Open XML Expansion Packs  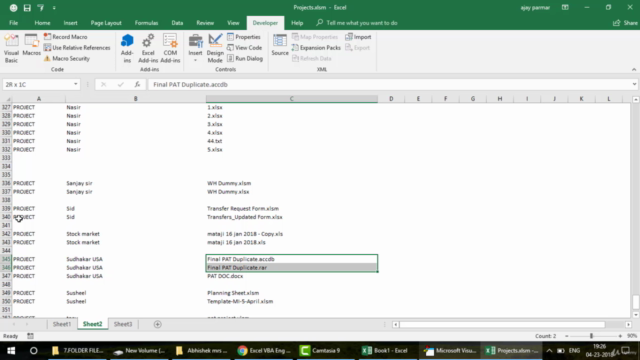pos(316,48)
